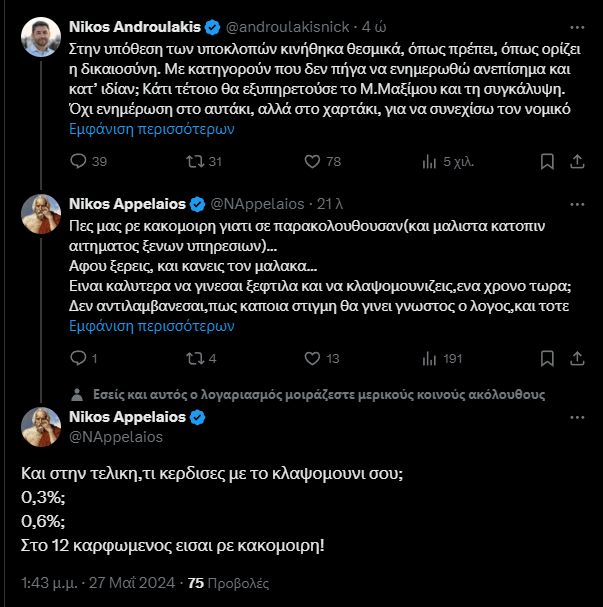Open Appelaios avatar in the bottom tweet
The height and width of the screenshot is (607, 603).
tap(42, 427)
